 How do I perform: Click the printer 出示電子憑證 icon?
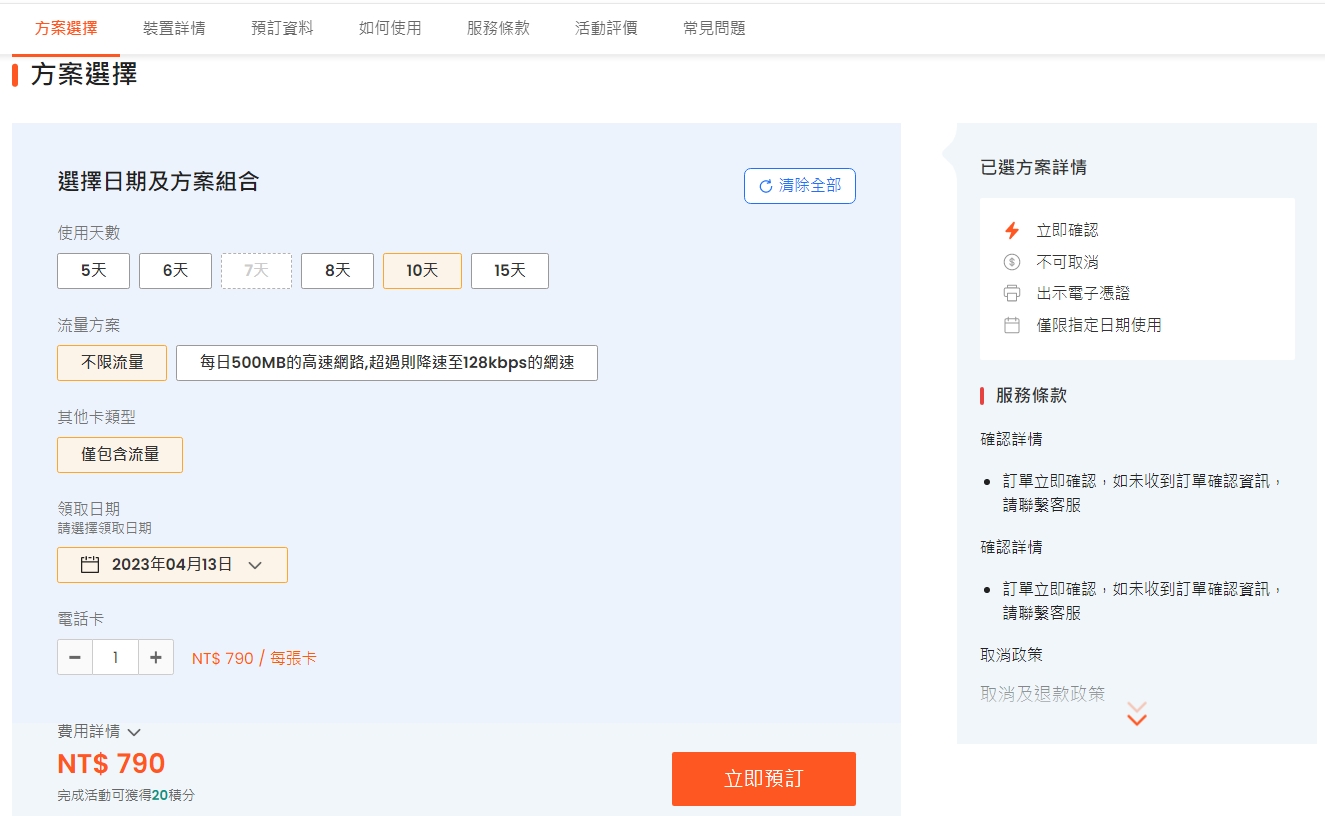[1012, 294]
